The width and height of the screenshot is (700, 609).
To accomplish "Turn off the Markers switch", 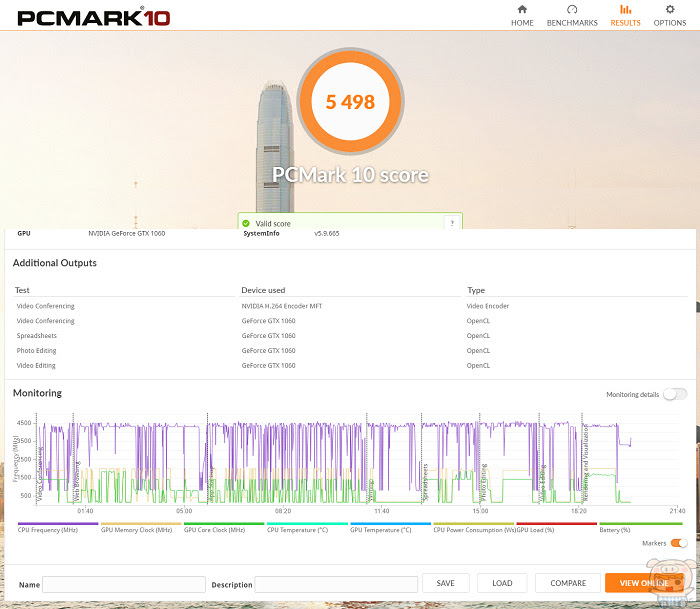I will coord(679,543).
